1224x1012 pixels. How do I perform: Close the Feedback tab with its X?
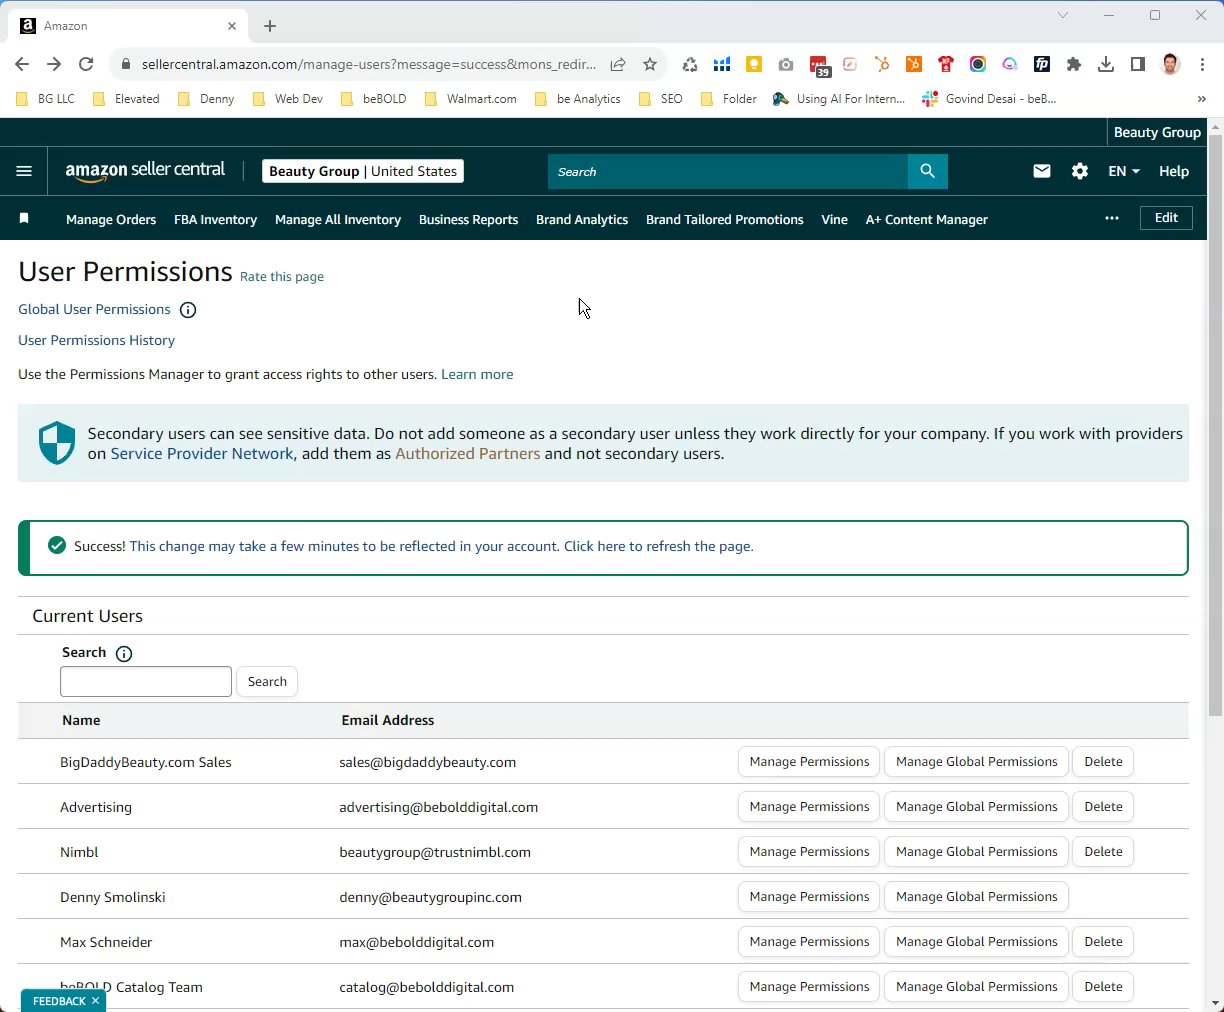[95, 1001]
